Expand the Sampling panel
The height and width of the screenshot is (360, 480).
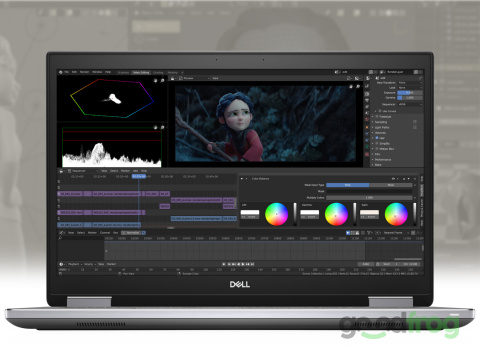click(x=381, y=122)
